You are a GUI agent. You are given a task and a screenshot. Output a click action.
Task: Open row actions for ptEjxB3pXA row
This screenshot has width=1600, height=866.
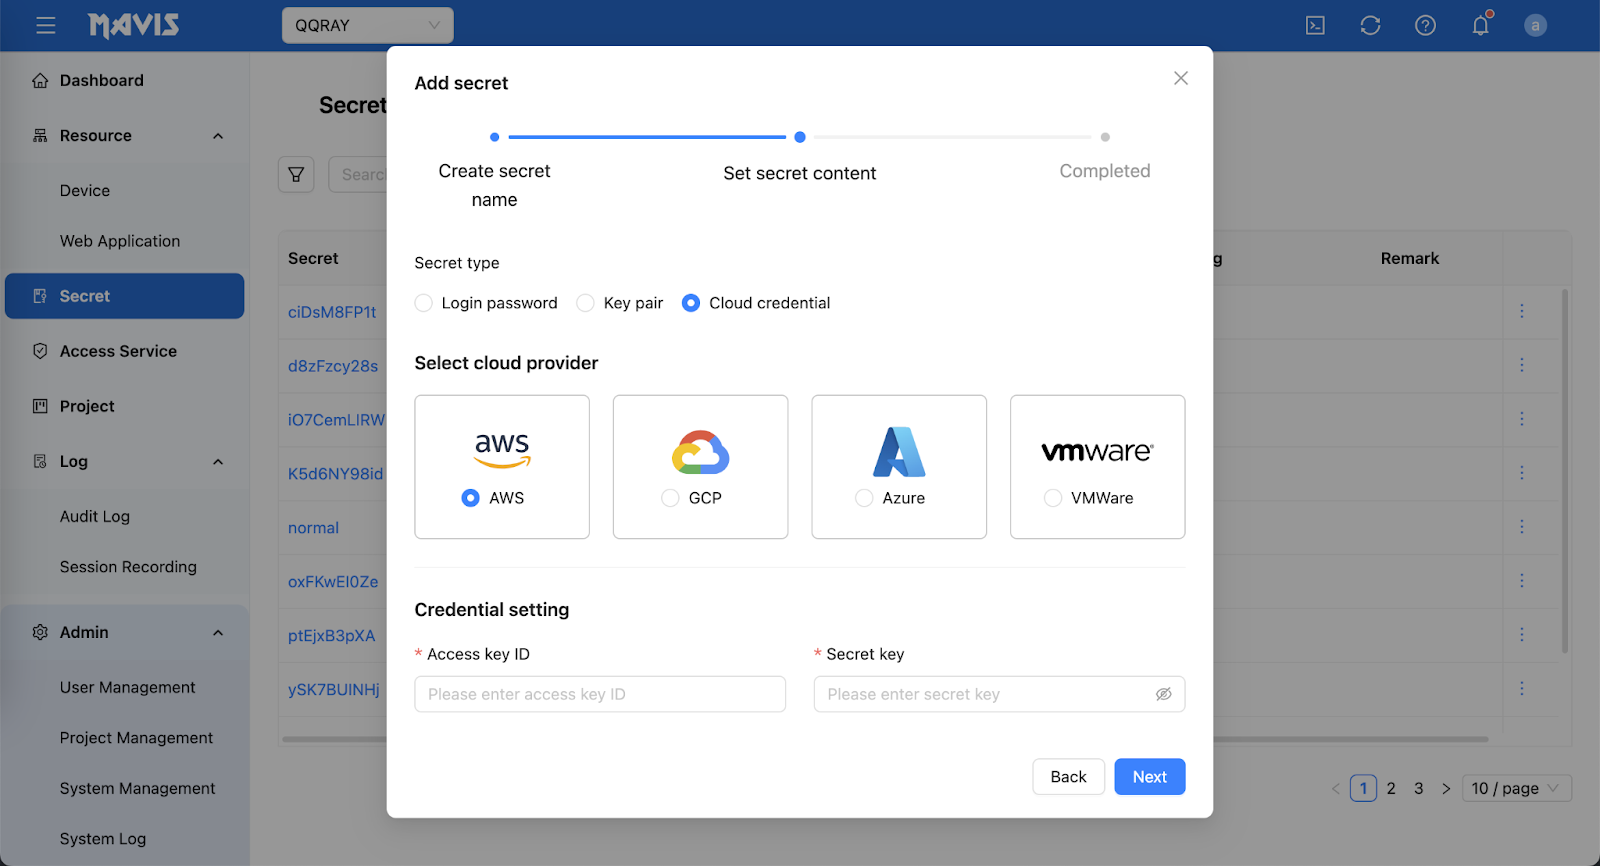pyautogui.click(x=1522, y=635)
